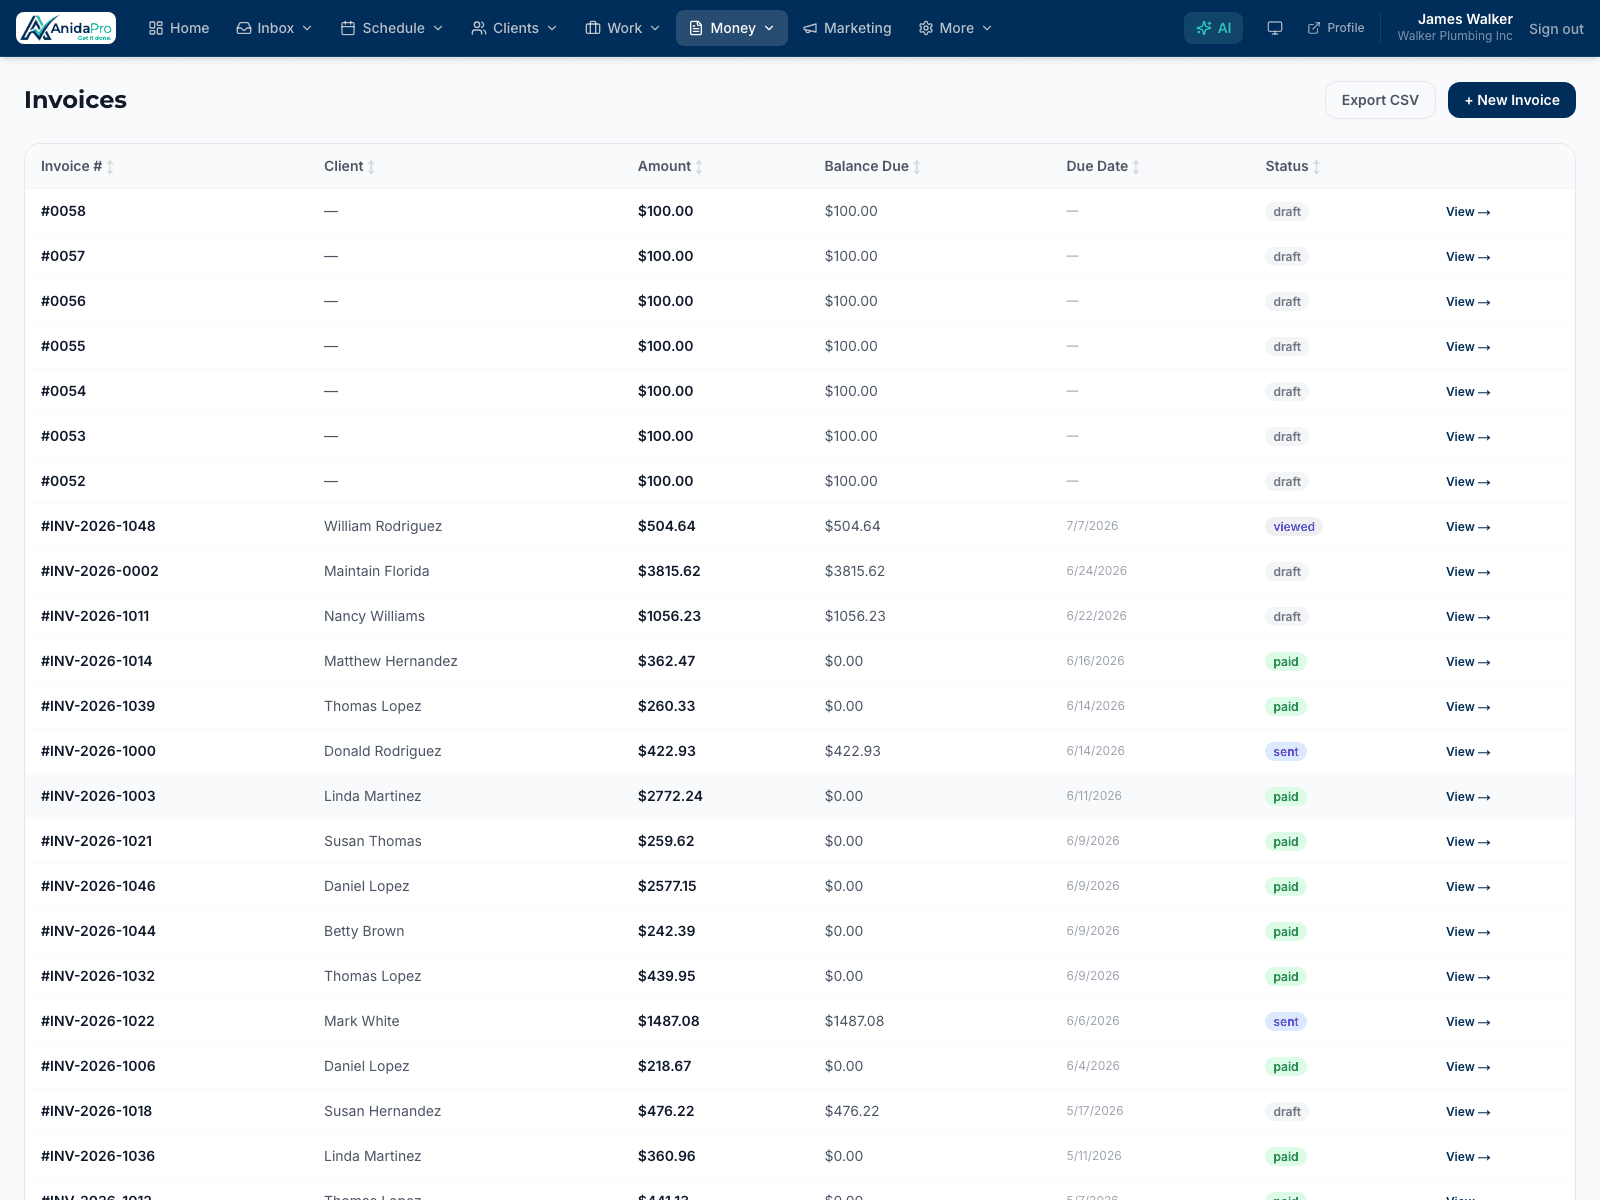The image size is (1600, 1200).
Task: Click the Marketing megaphone icon
Action: pos(810,28)
